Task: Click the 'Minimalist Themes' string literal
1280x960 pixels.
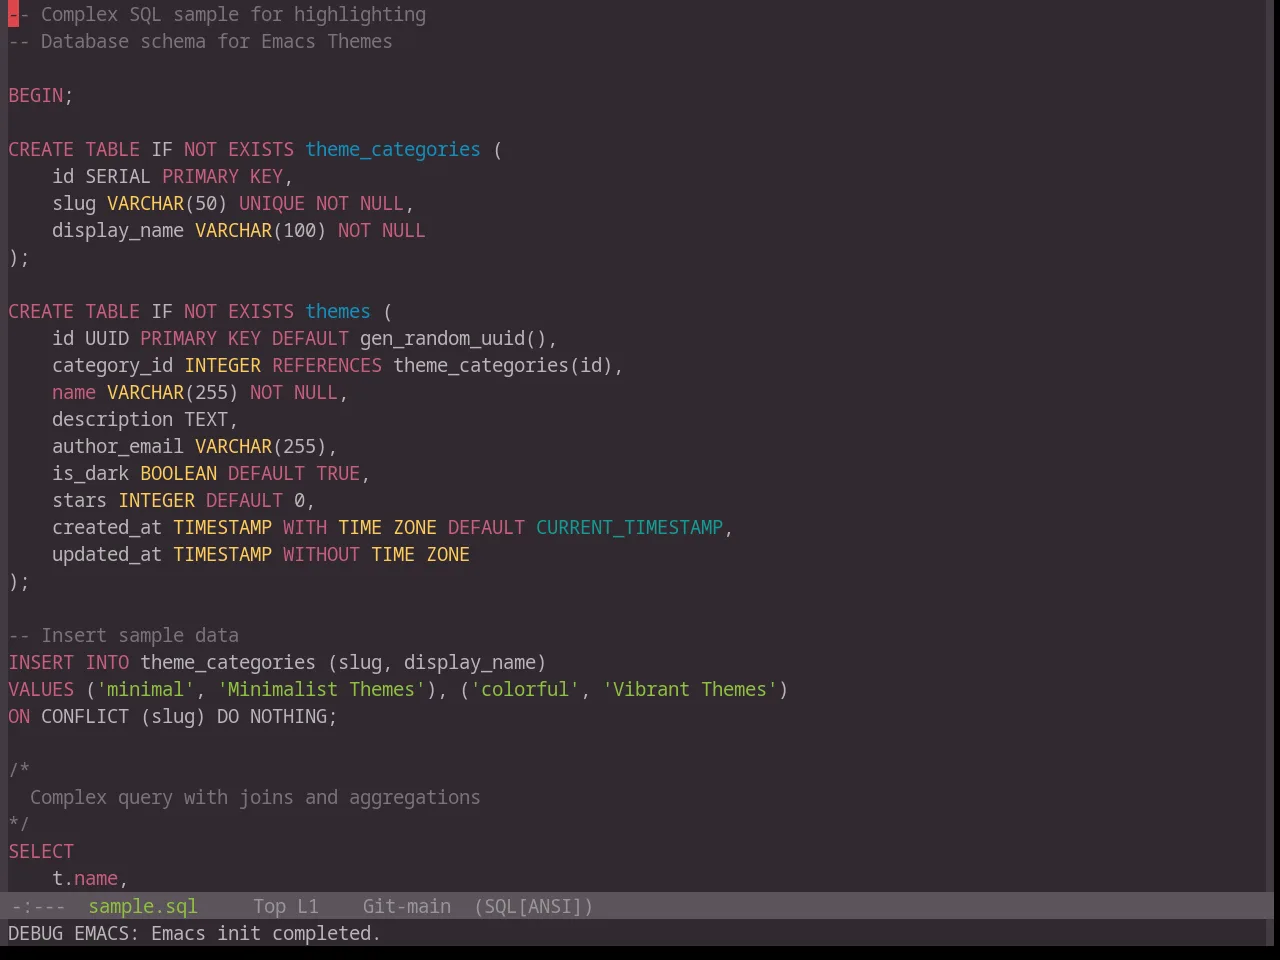Action: pyautogui.click(x=321, y=689)
